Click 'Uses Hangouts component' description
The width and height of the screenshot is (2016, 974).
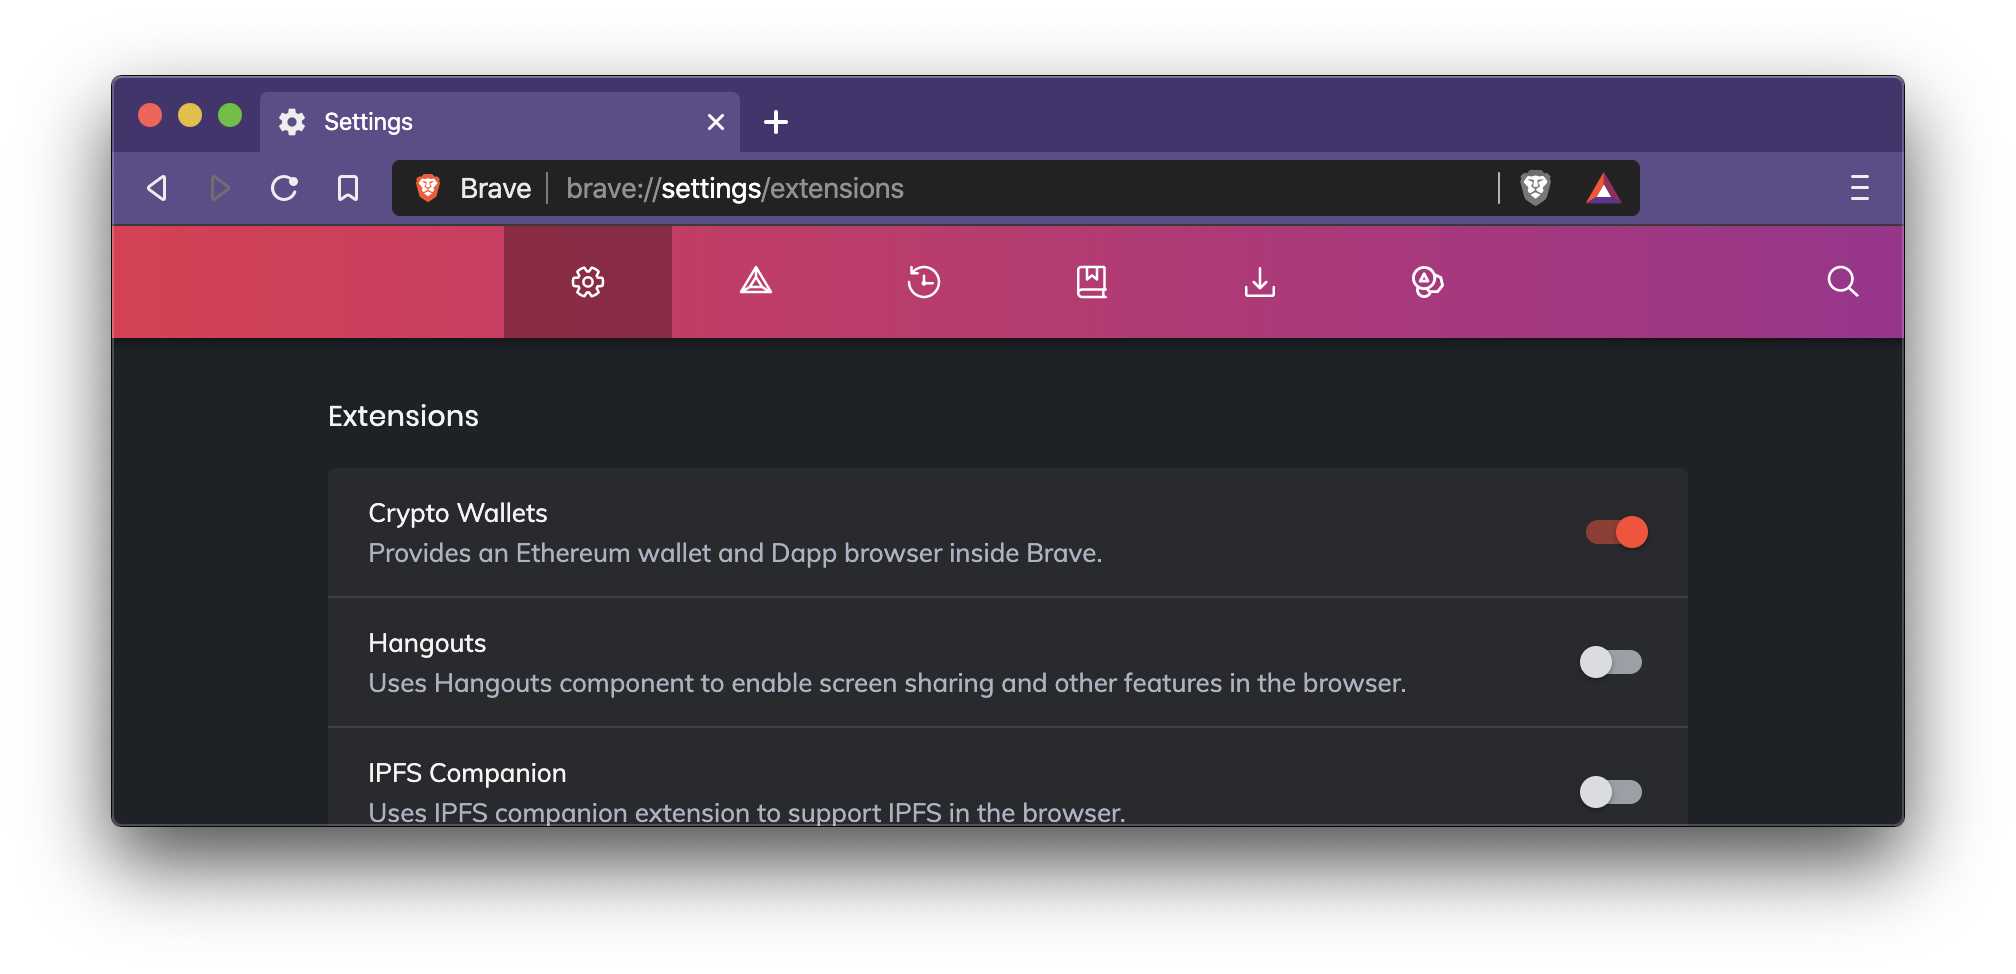click(x=887, y=683)
